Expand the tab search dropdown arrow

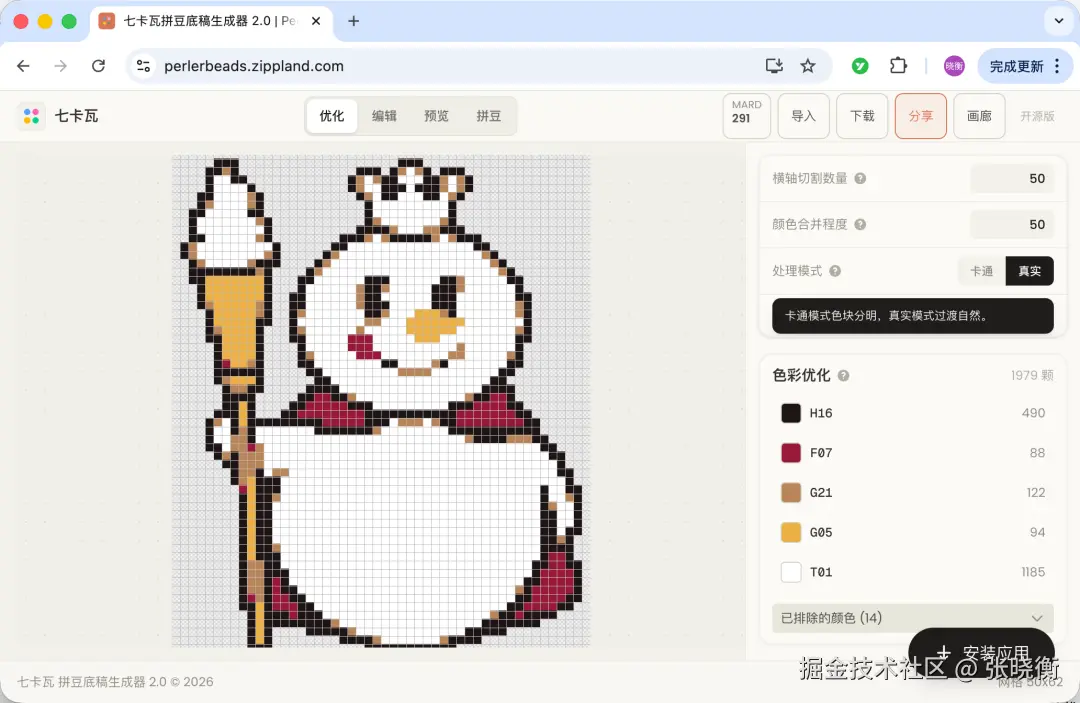tap(1059, 21)
